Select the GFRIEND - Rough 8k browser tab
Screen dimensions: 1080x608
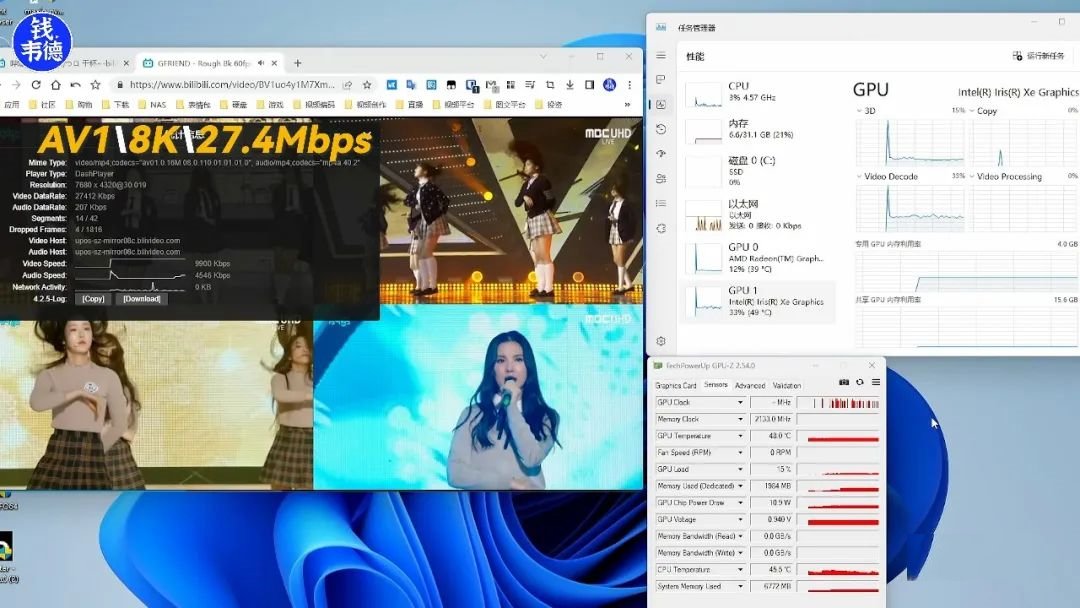(x=209, y=63)
